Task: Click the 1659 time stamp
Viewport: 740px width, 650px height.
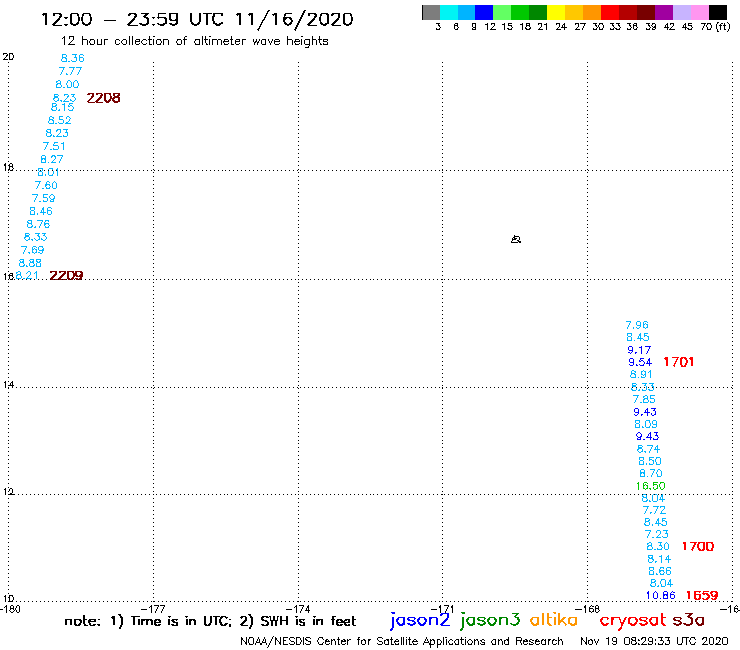Action: click(x=702, y=596)
